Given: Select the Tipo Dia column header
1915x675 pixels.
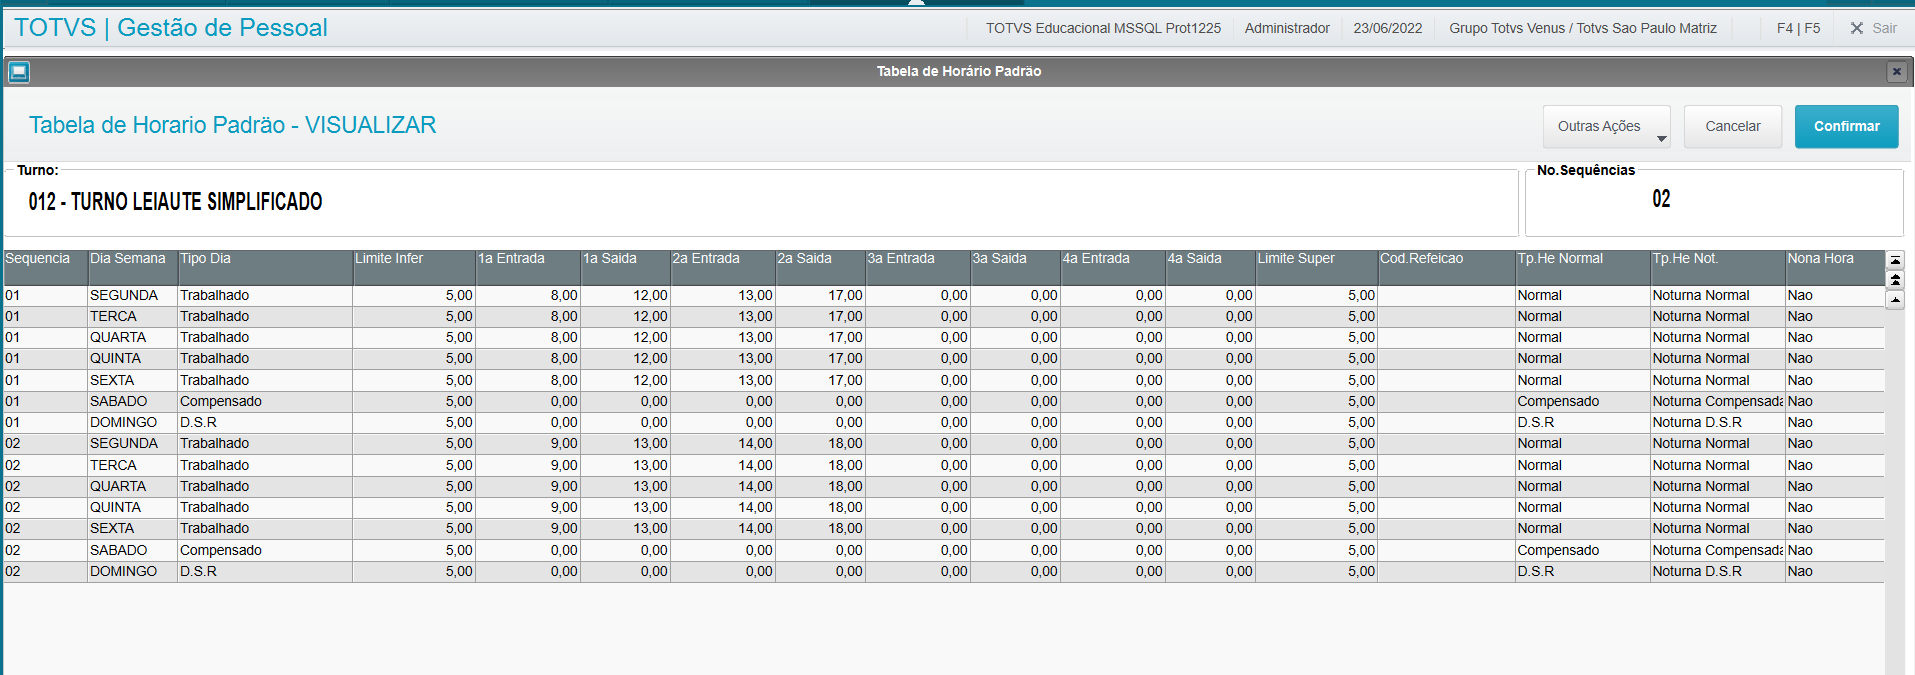Looking at the screenshot, I should click(265, 268).
